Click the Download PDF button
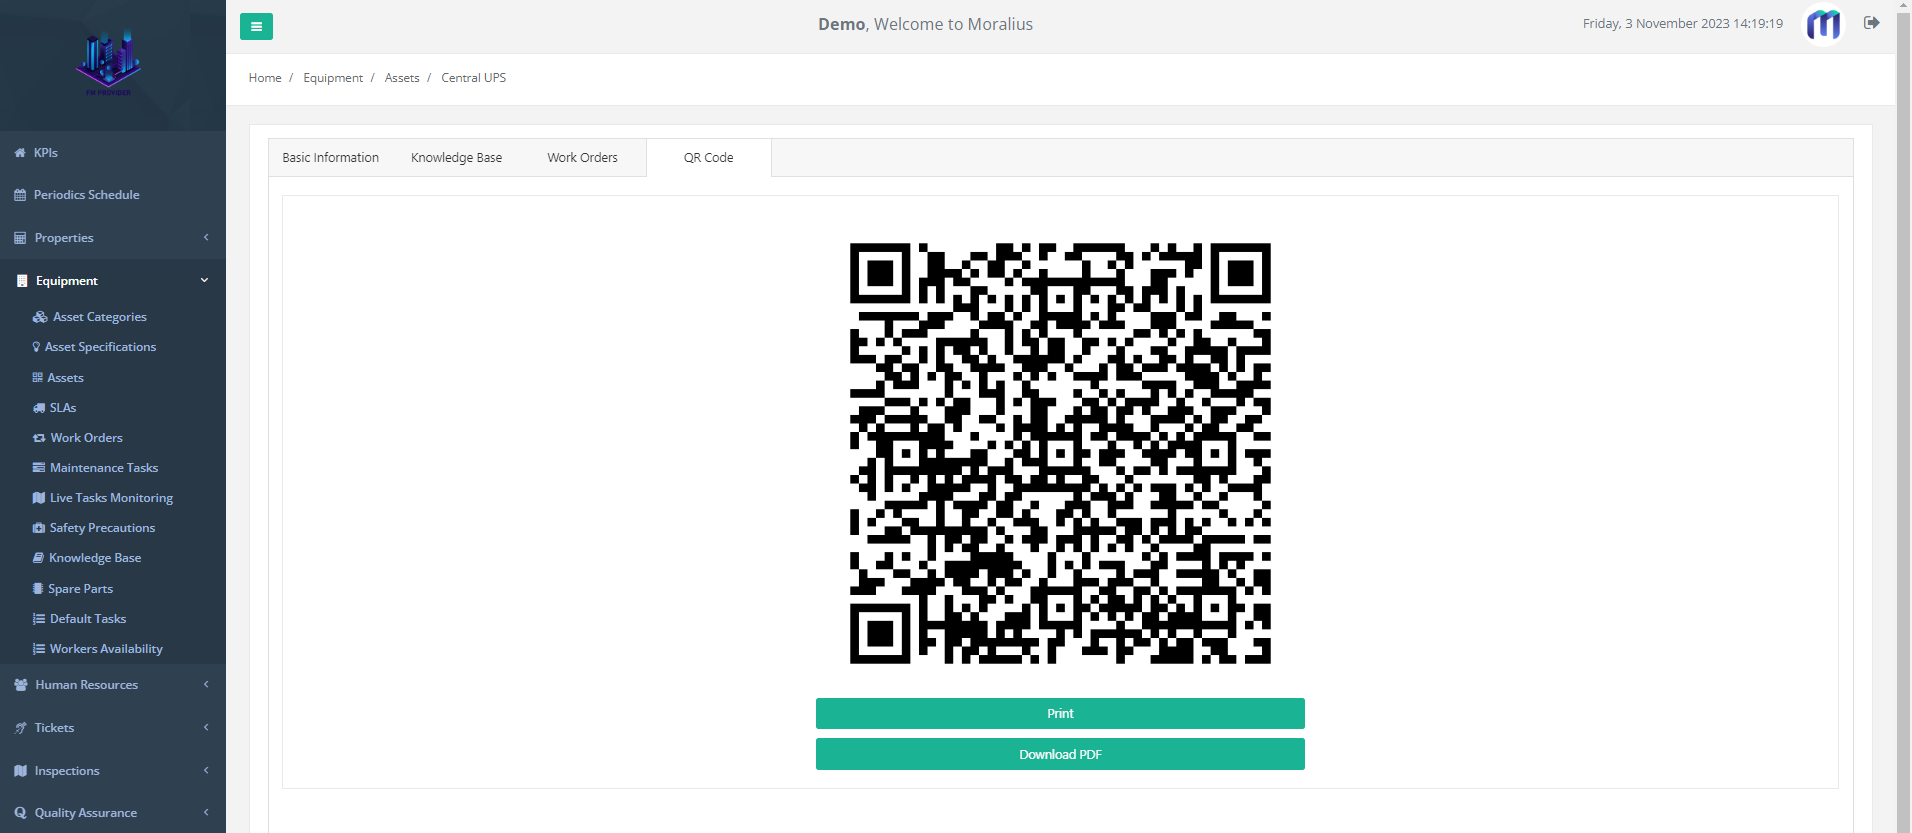The height and width of the screenshot is (833, 1912). [x=1060, y=754]
